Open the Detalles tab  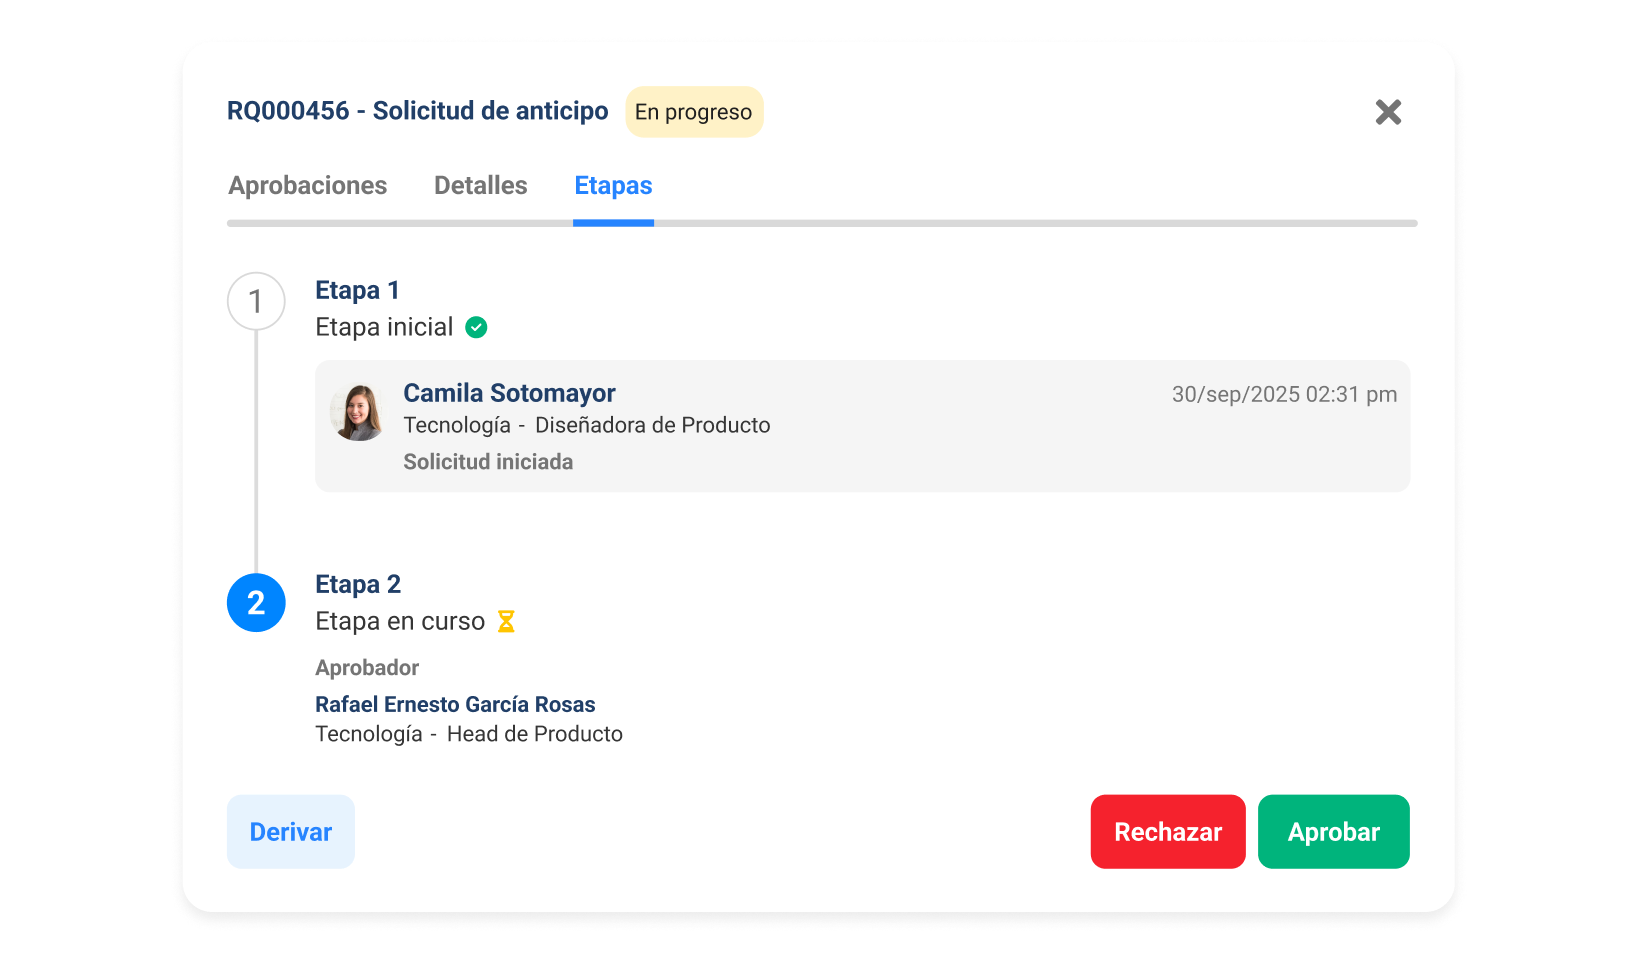coord(480,186)
